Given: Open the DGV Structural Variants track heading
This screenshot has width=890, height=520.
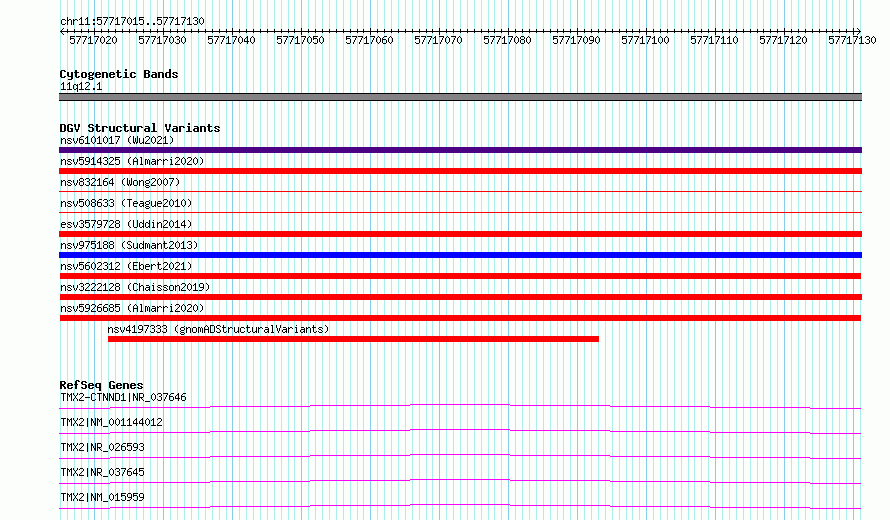Looking at the screenshot, I should pos(140,128).
